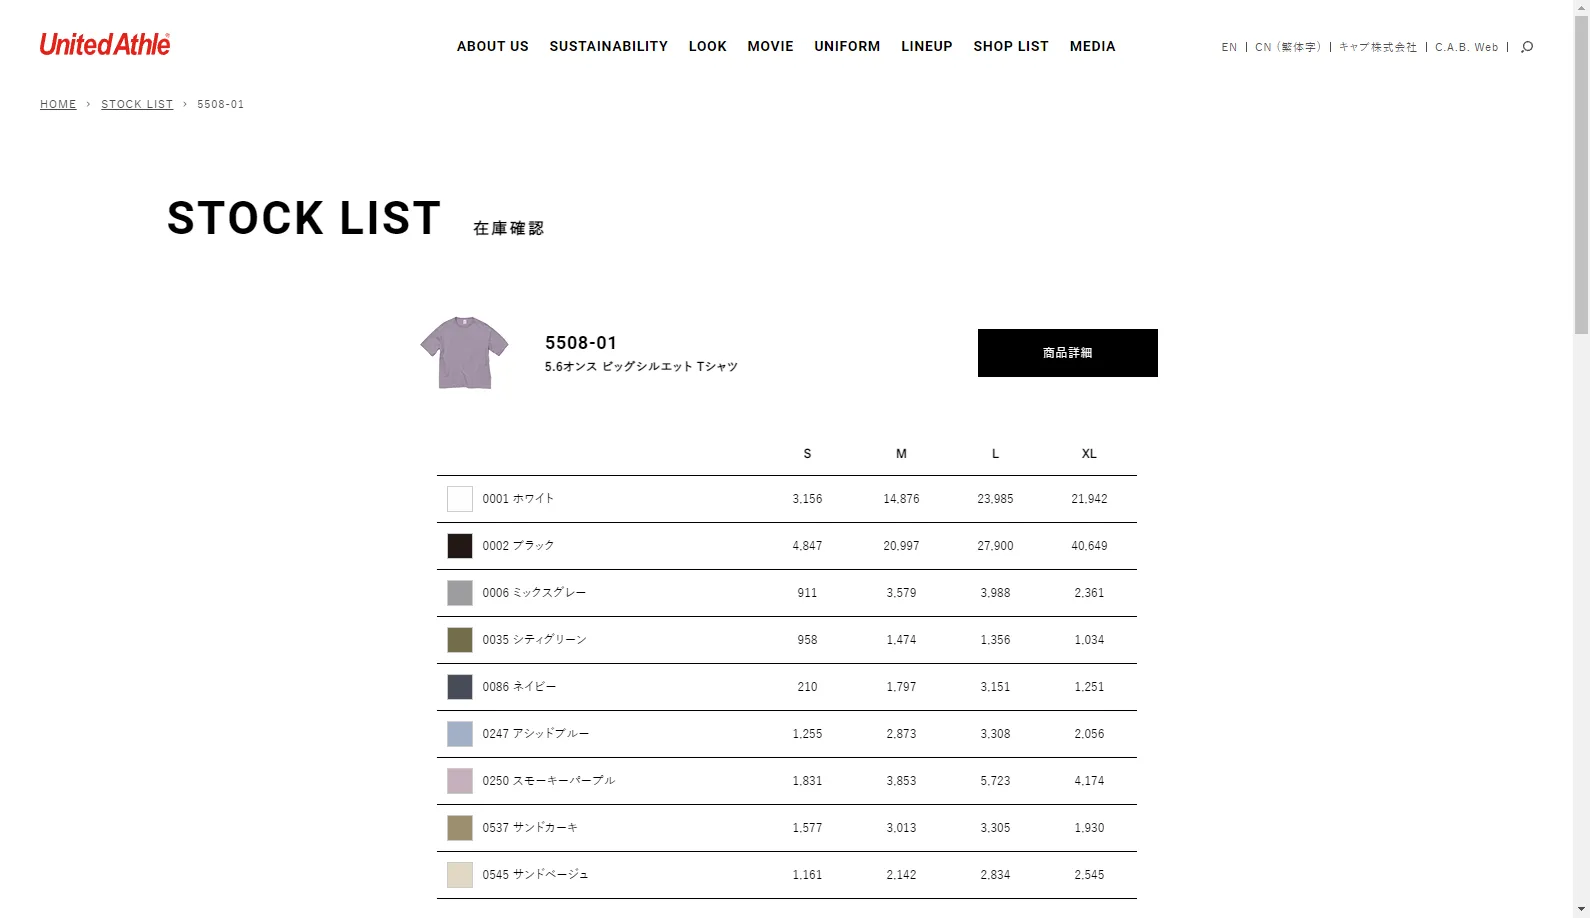Go to the LINEUP page
The height and width of the screenshot is (918, 1590).
[x=927, y=46]
